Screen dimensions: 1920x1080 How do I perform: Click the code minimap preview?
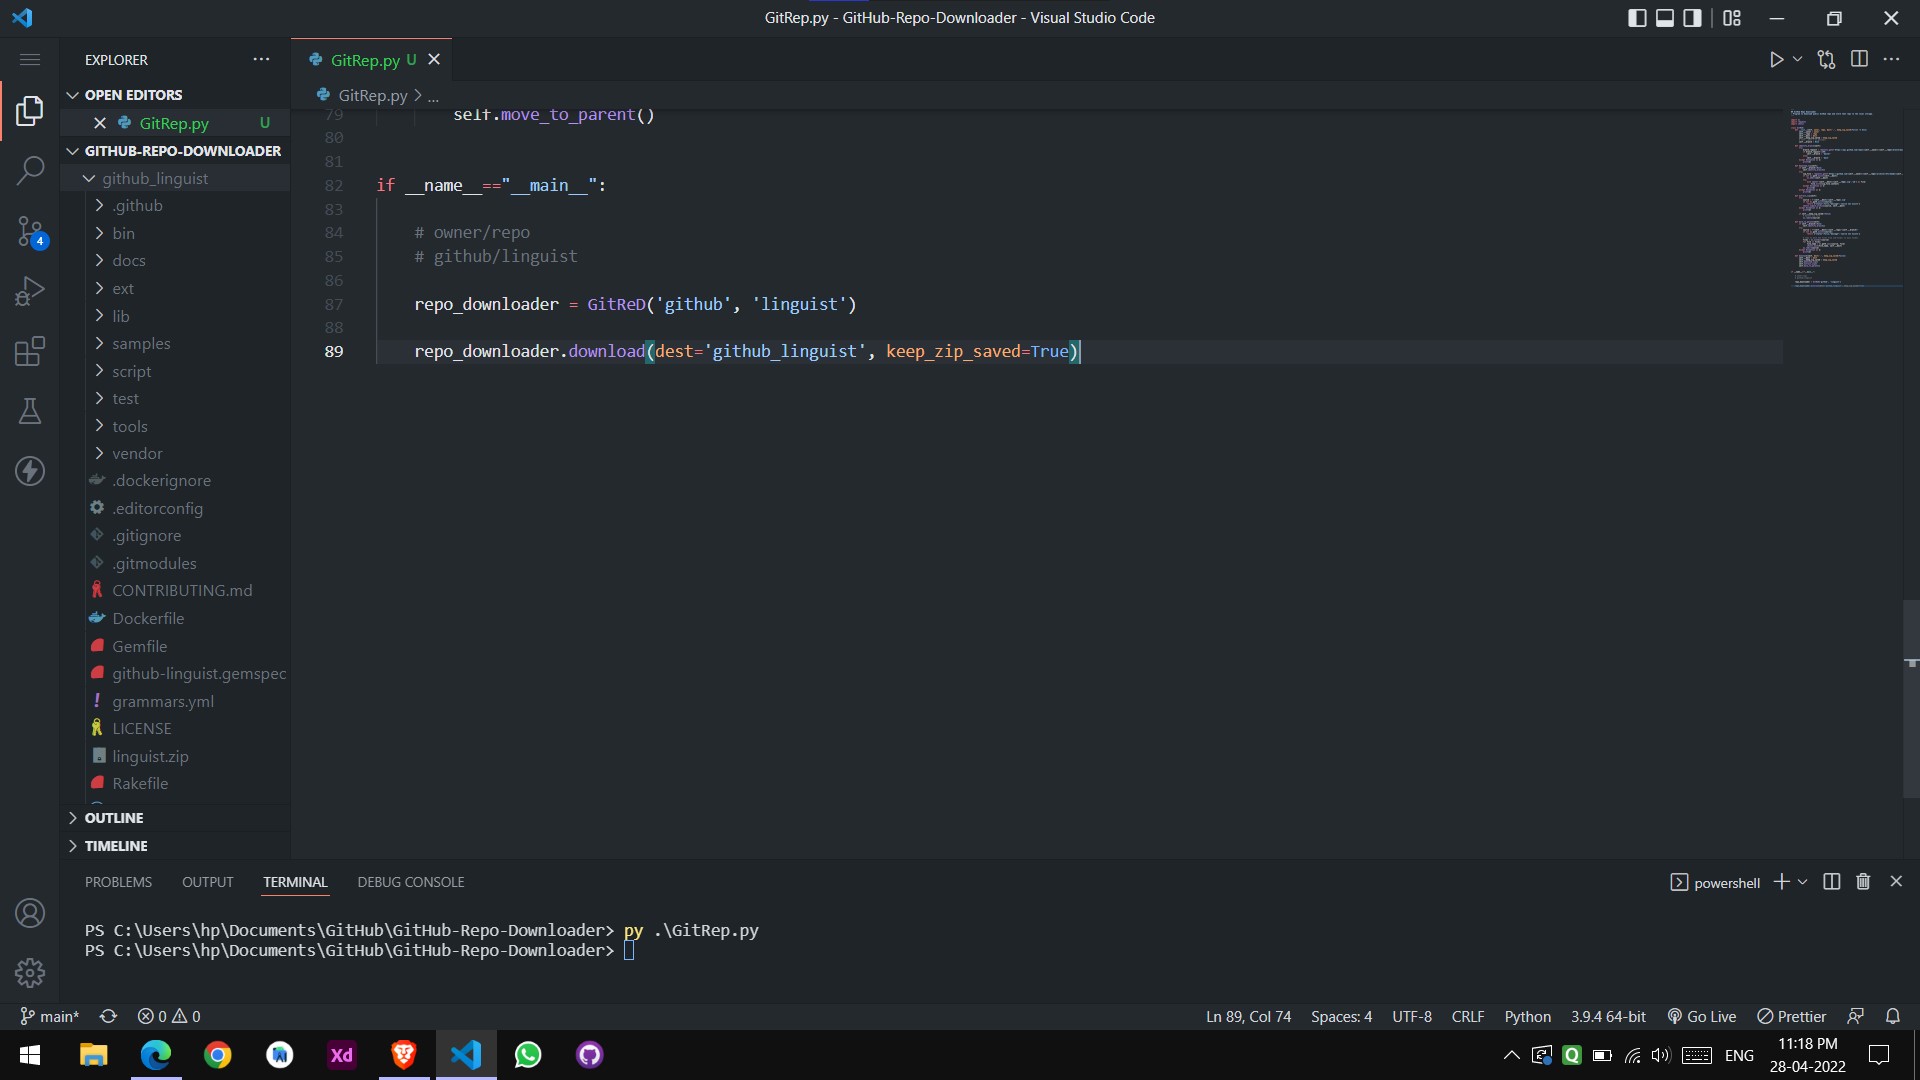coord(1845,198)
